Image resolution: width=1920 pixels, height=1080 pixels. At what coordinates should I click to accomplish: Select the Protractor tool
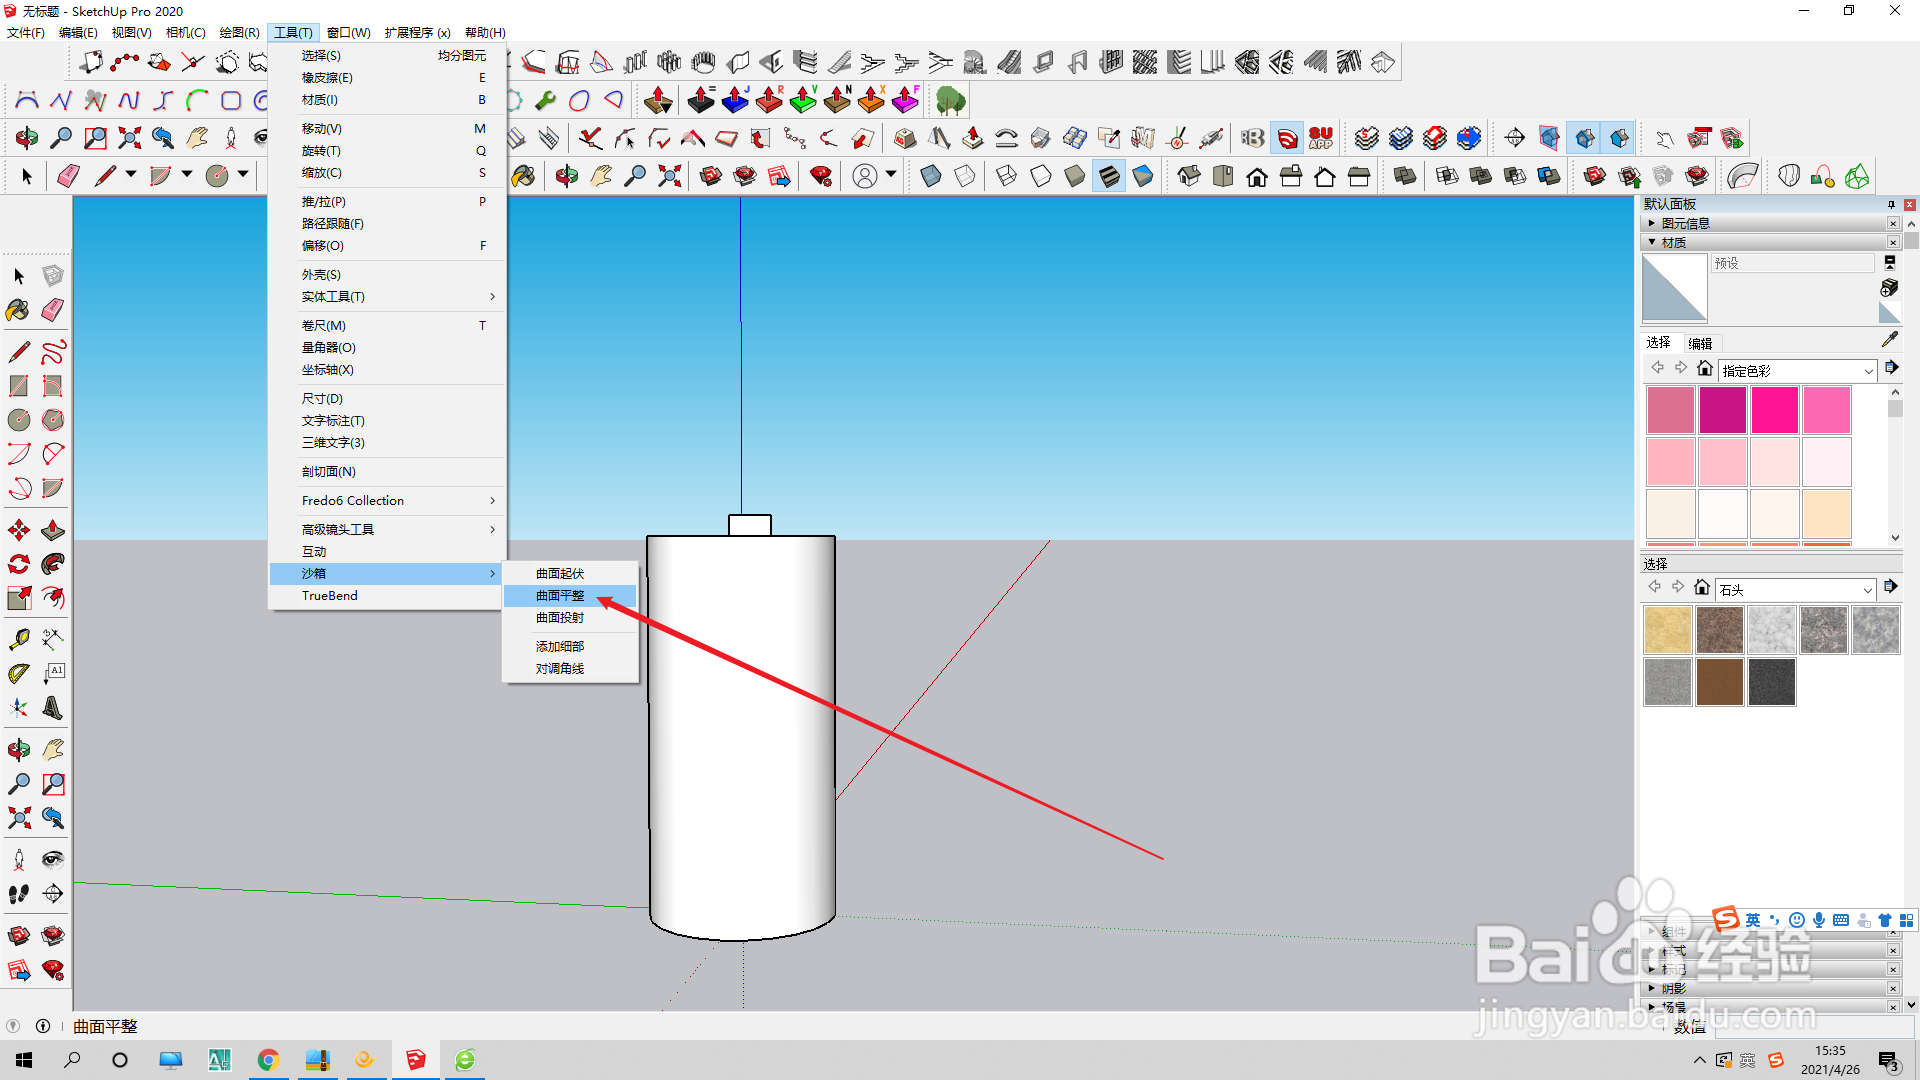pyautogui.click(x=18, y=673)
